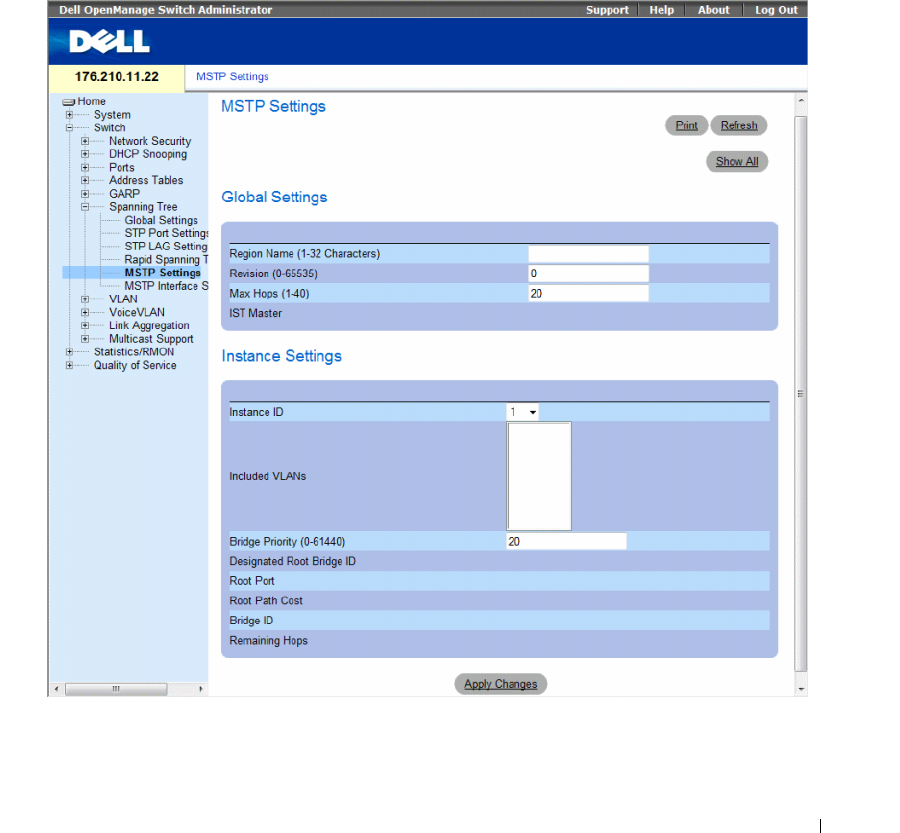Select Multicast Support tree item

coord(151,339)
